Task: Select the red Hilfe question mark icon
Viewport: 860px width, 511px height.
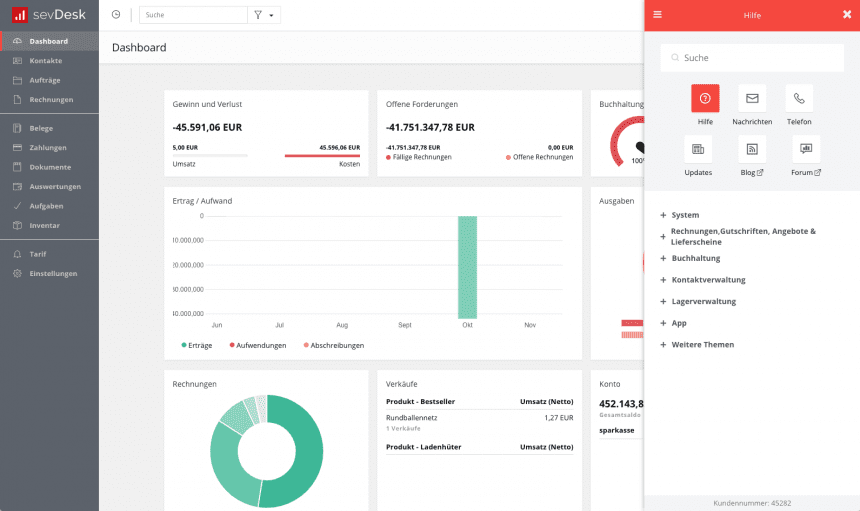Action: (705, 99)
